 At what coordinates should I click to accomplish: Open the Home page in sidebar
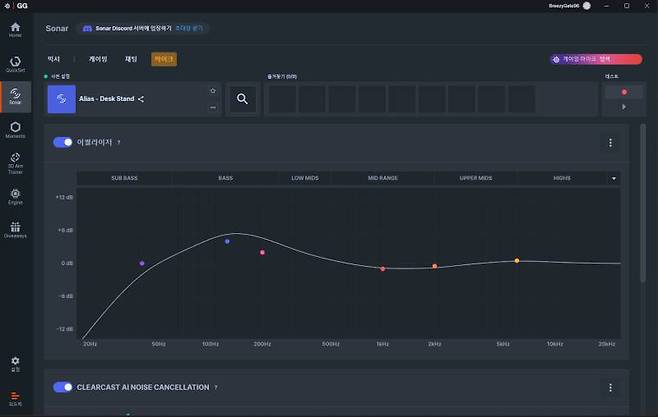16,30
